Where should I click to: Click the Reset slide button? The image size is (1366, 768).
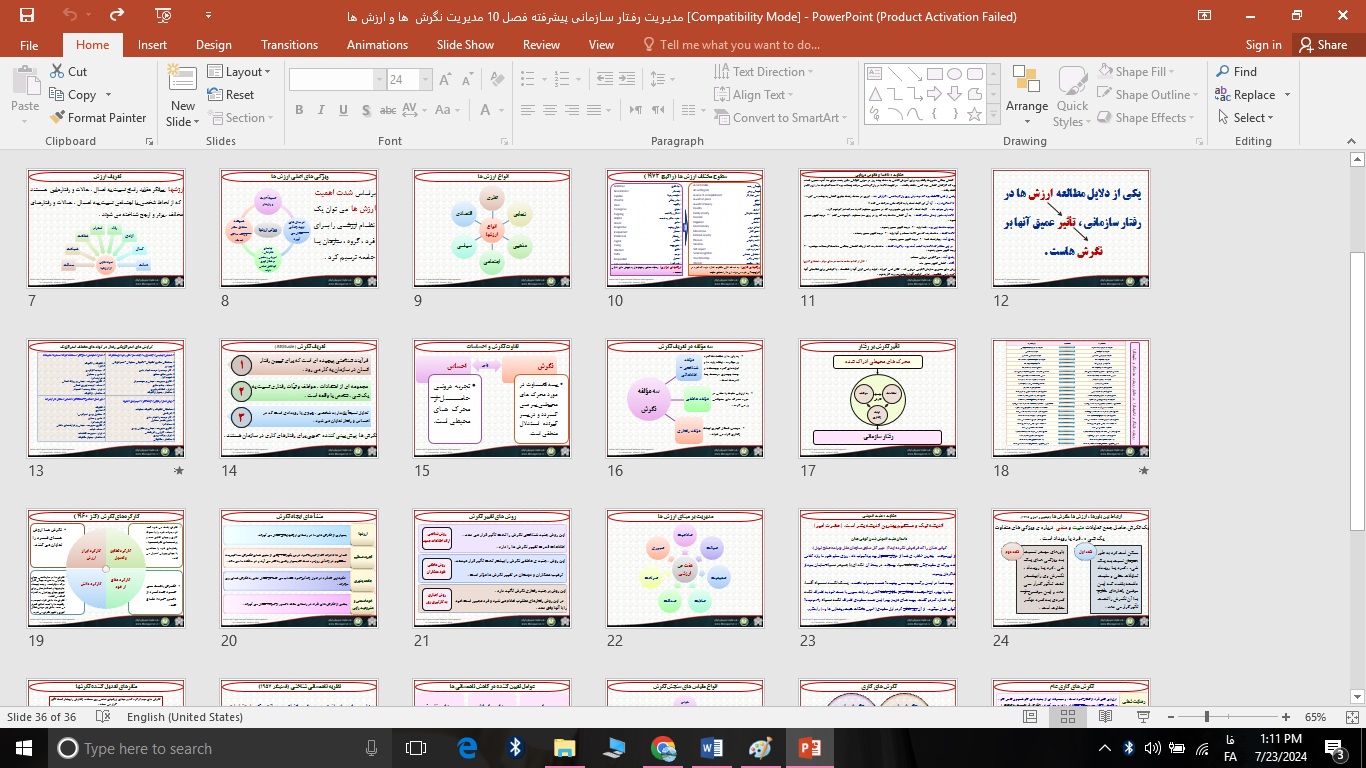(x=231, y=95)
